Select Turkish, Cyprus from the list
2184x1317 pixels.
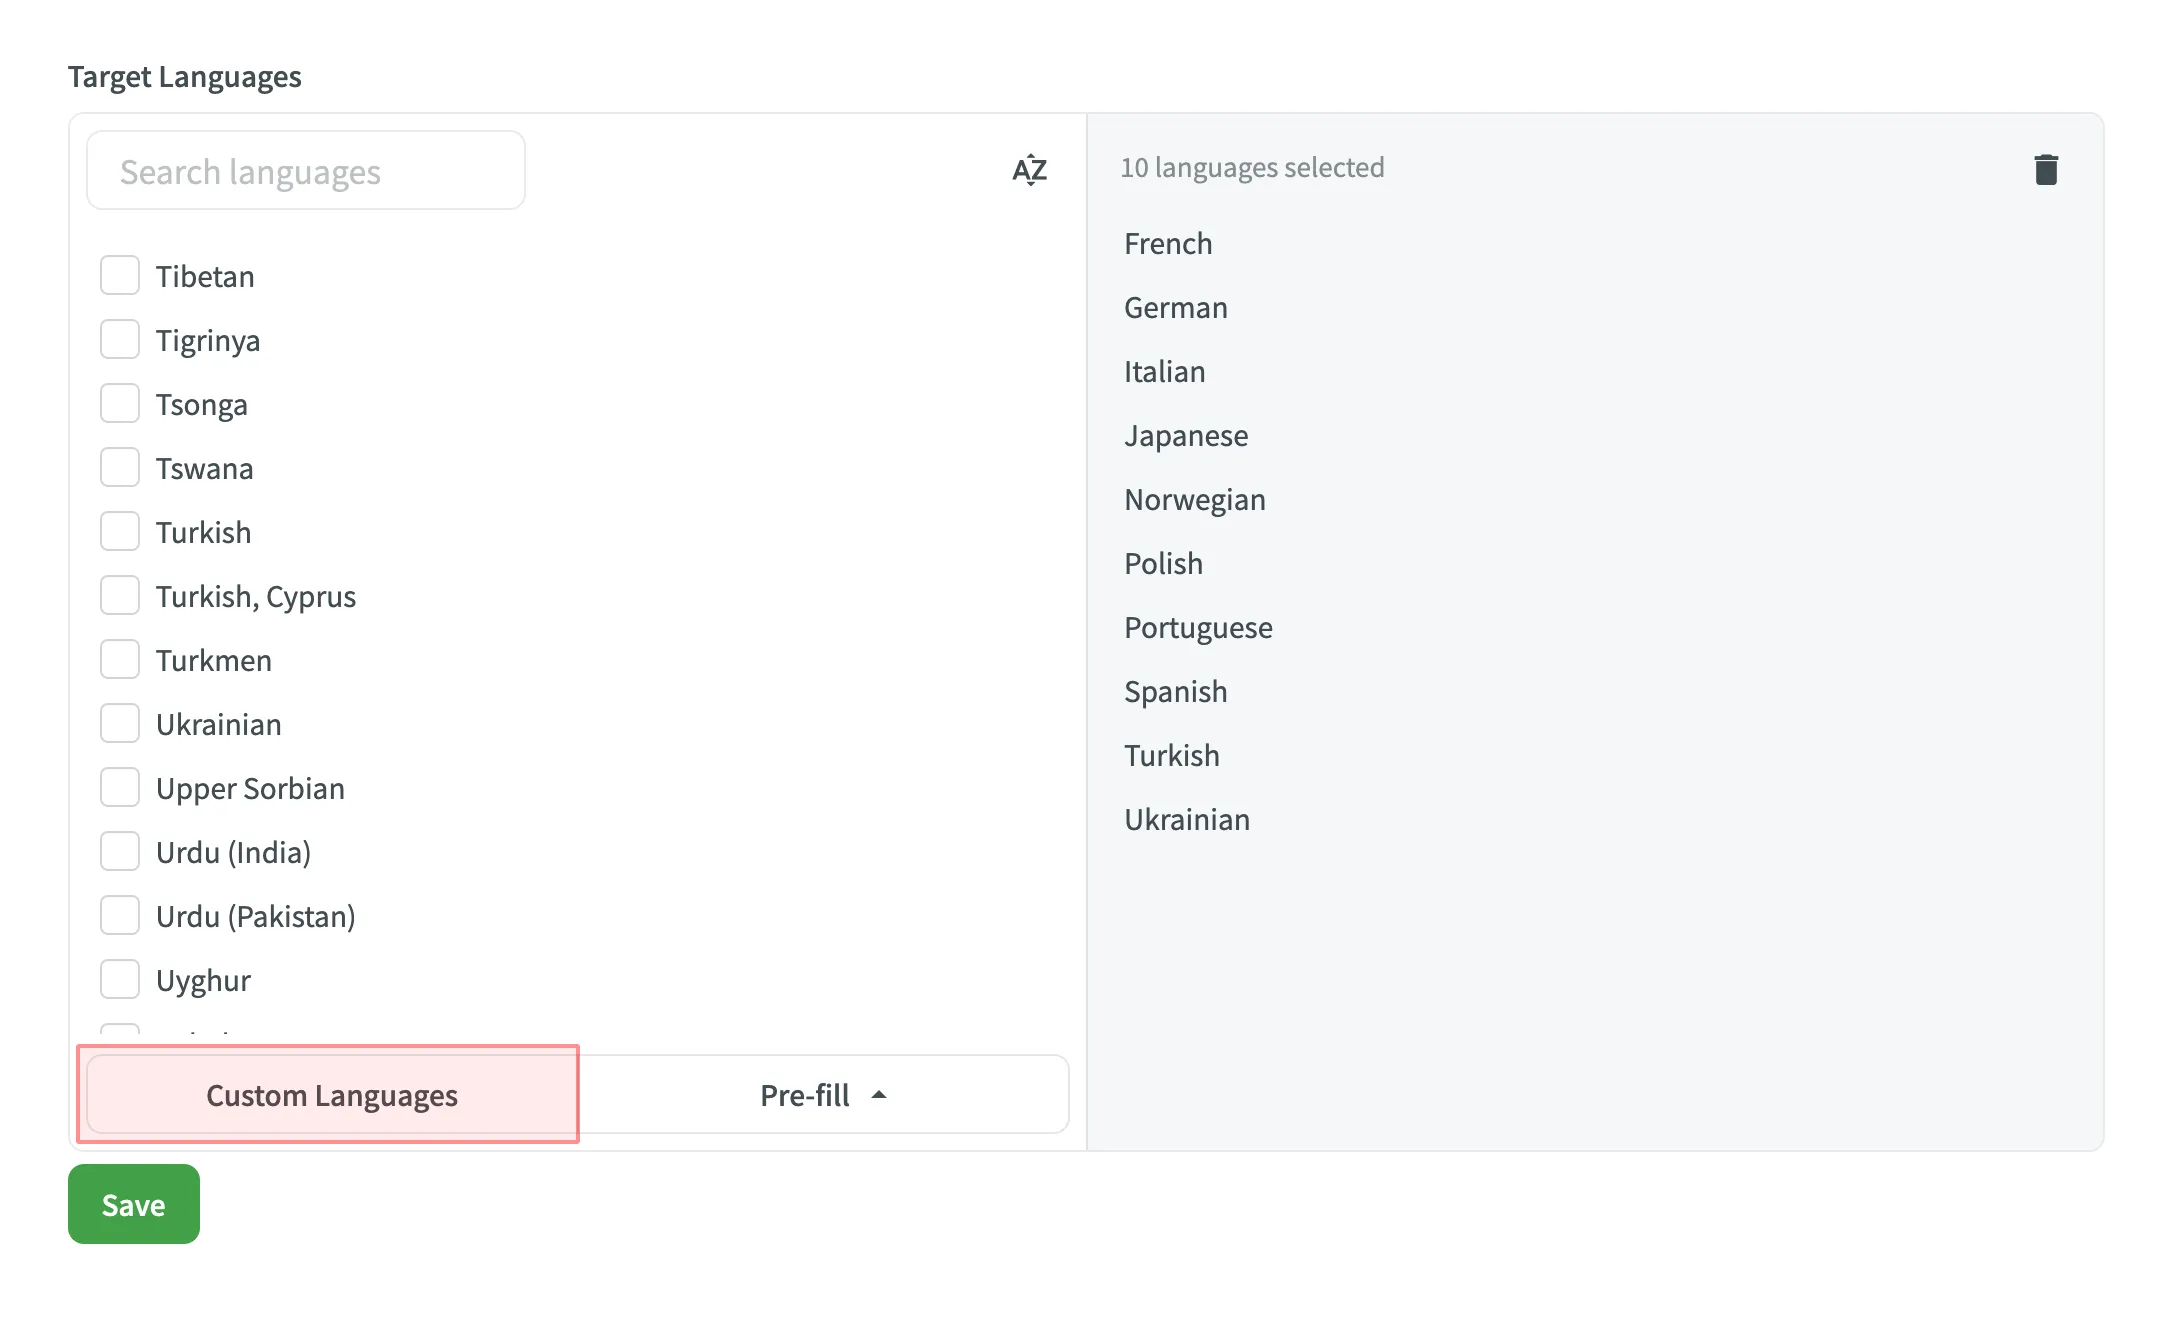tap(119, 595)
